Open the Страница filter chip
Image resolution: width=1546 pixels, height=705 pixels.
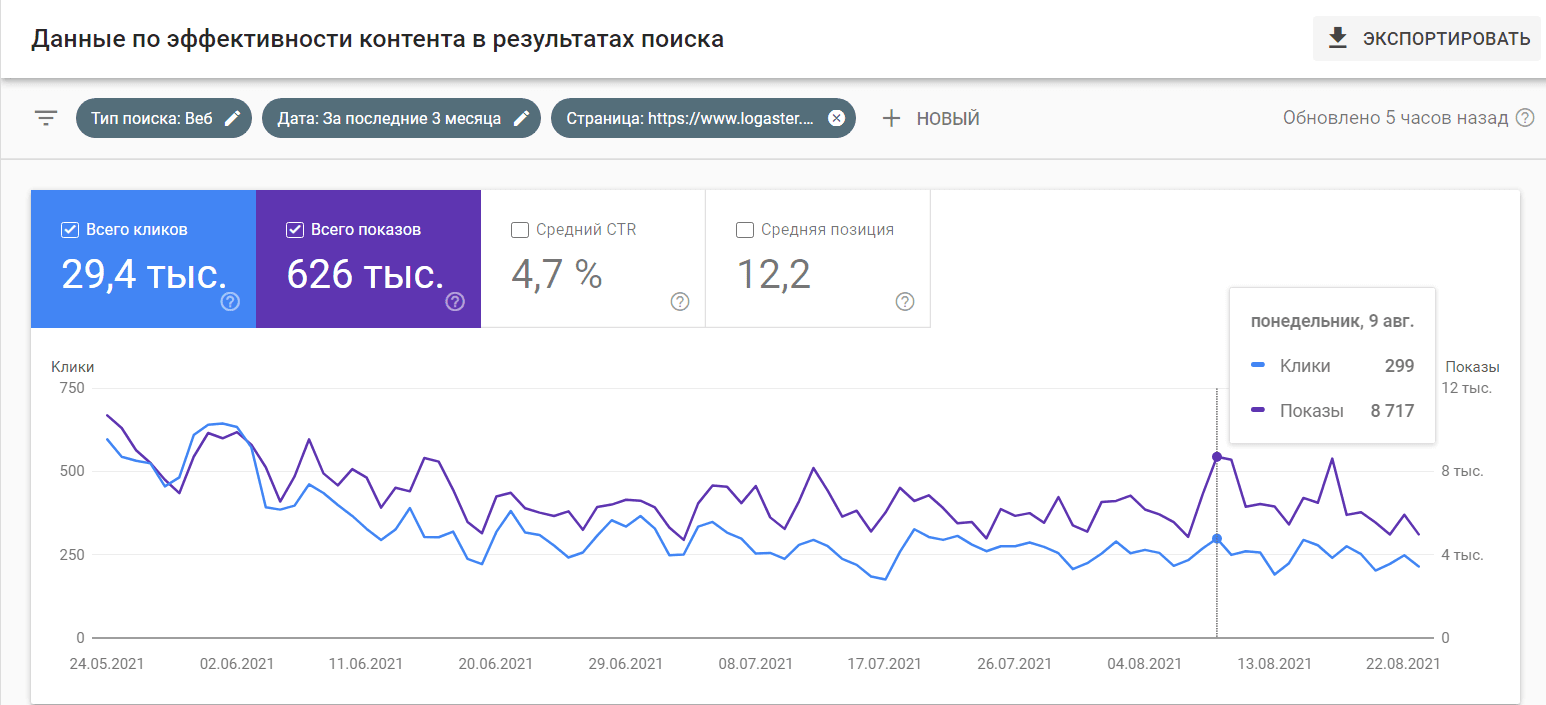pos(703,118)
